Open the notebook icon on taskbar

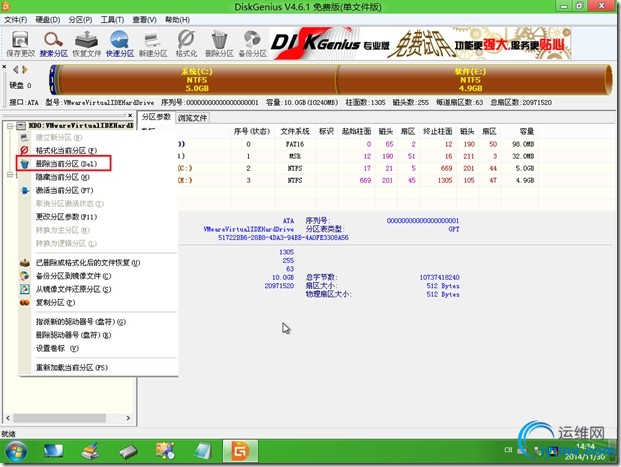[x=203, y=451]
